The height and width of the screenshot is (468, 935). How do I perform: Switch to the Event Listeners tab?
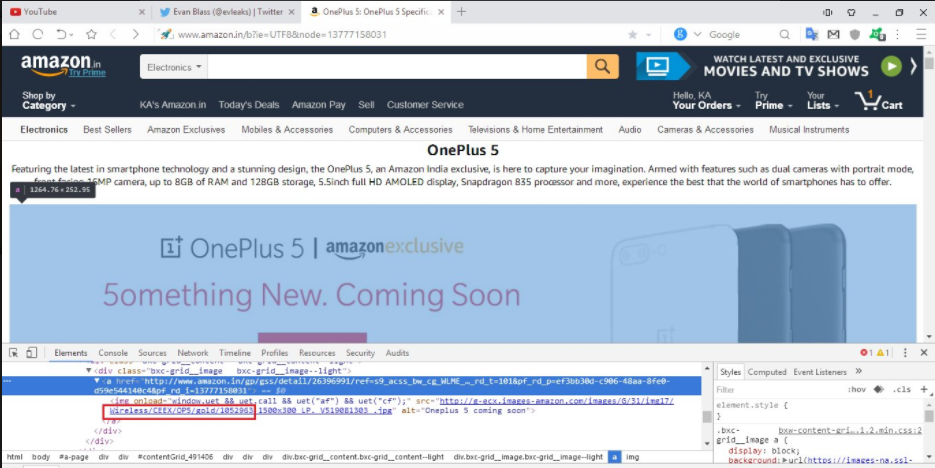tap(820, 371)
